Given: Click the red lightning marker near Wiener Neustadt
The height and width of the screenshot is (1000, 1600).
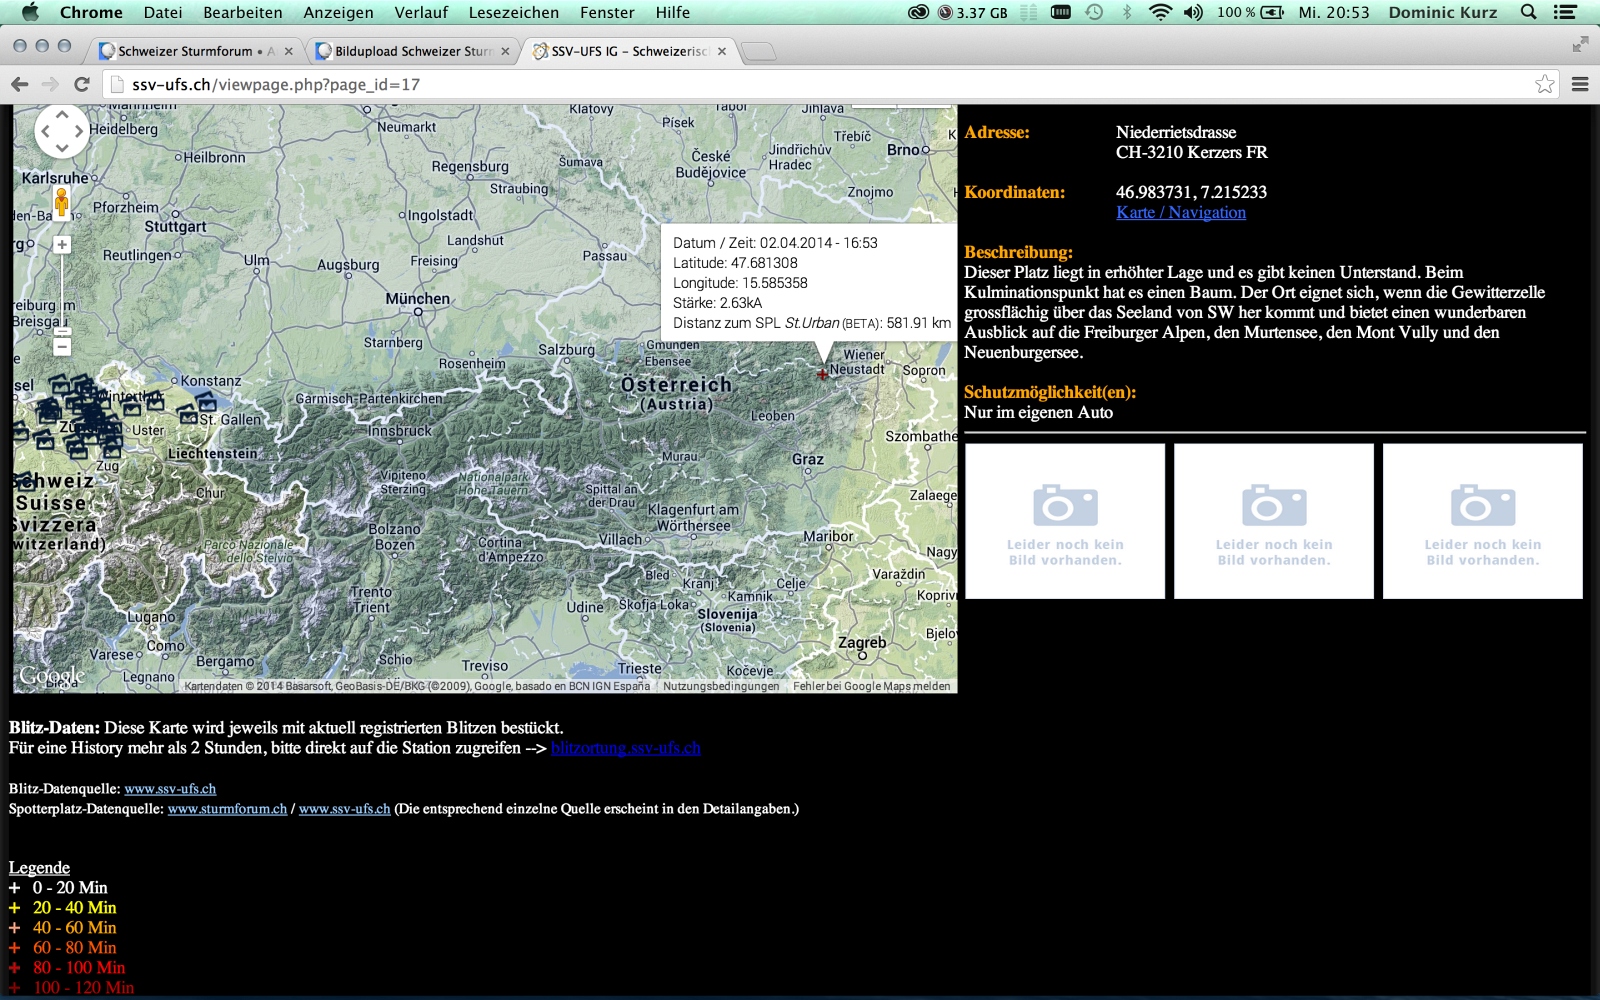Looking at the screenshot, I should [822, 375].
